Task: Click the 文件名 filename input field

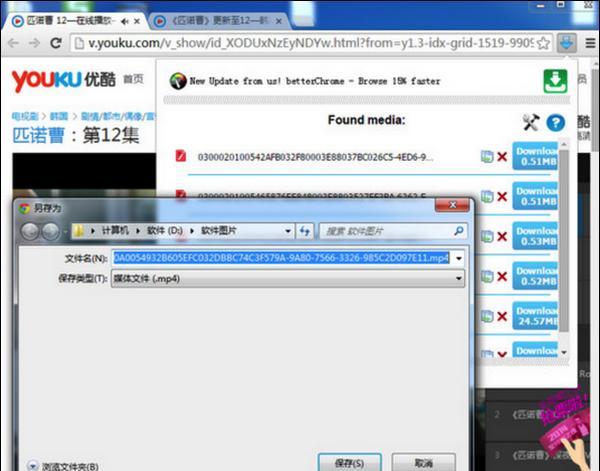Action: pyautogui.click(x=281, y=258)
